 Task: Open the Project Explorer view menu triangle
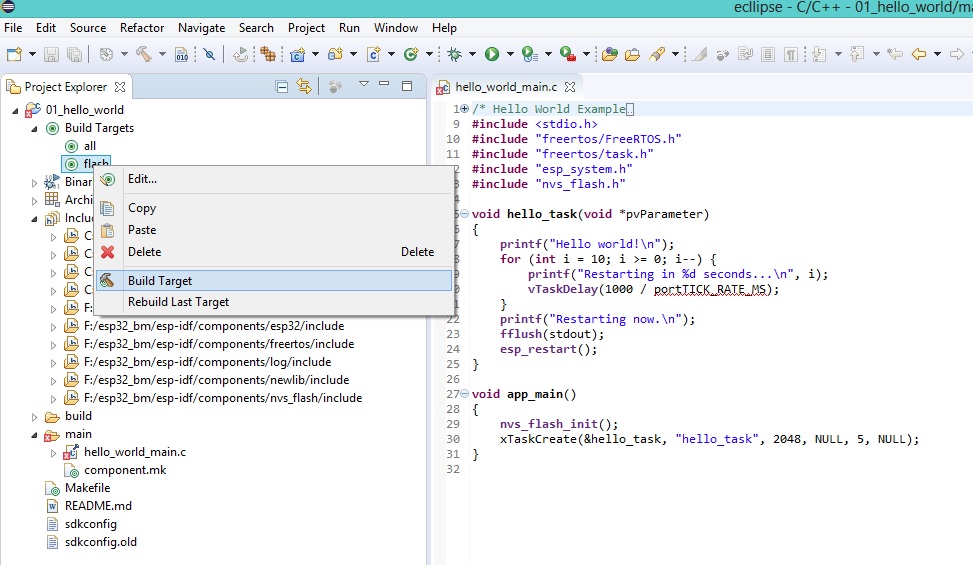tap(364, 86)
